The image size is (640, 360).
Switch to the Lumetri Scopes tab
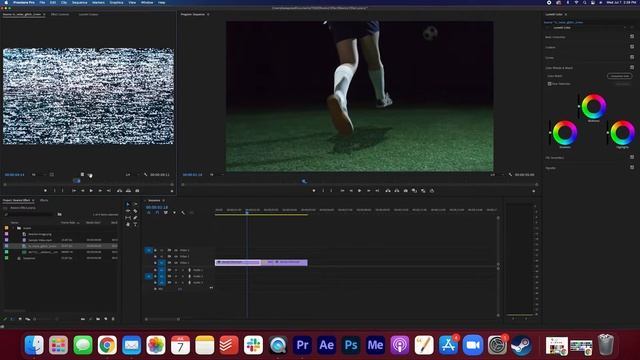click(88, 14)
